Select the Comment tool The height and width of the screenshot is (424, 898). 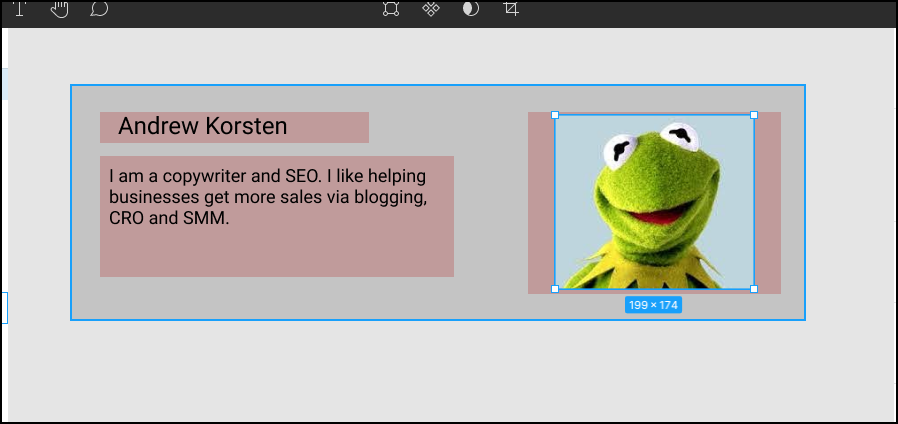click(99, 9)
